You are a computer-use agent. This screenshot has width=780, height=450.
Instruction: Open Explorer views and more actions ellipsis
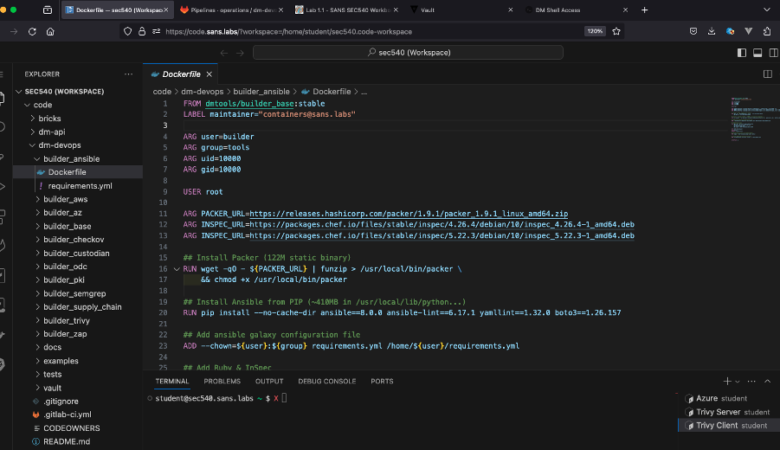point(127,74)
